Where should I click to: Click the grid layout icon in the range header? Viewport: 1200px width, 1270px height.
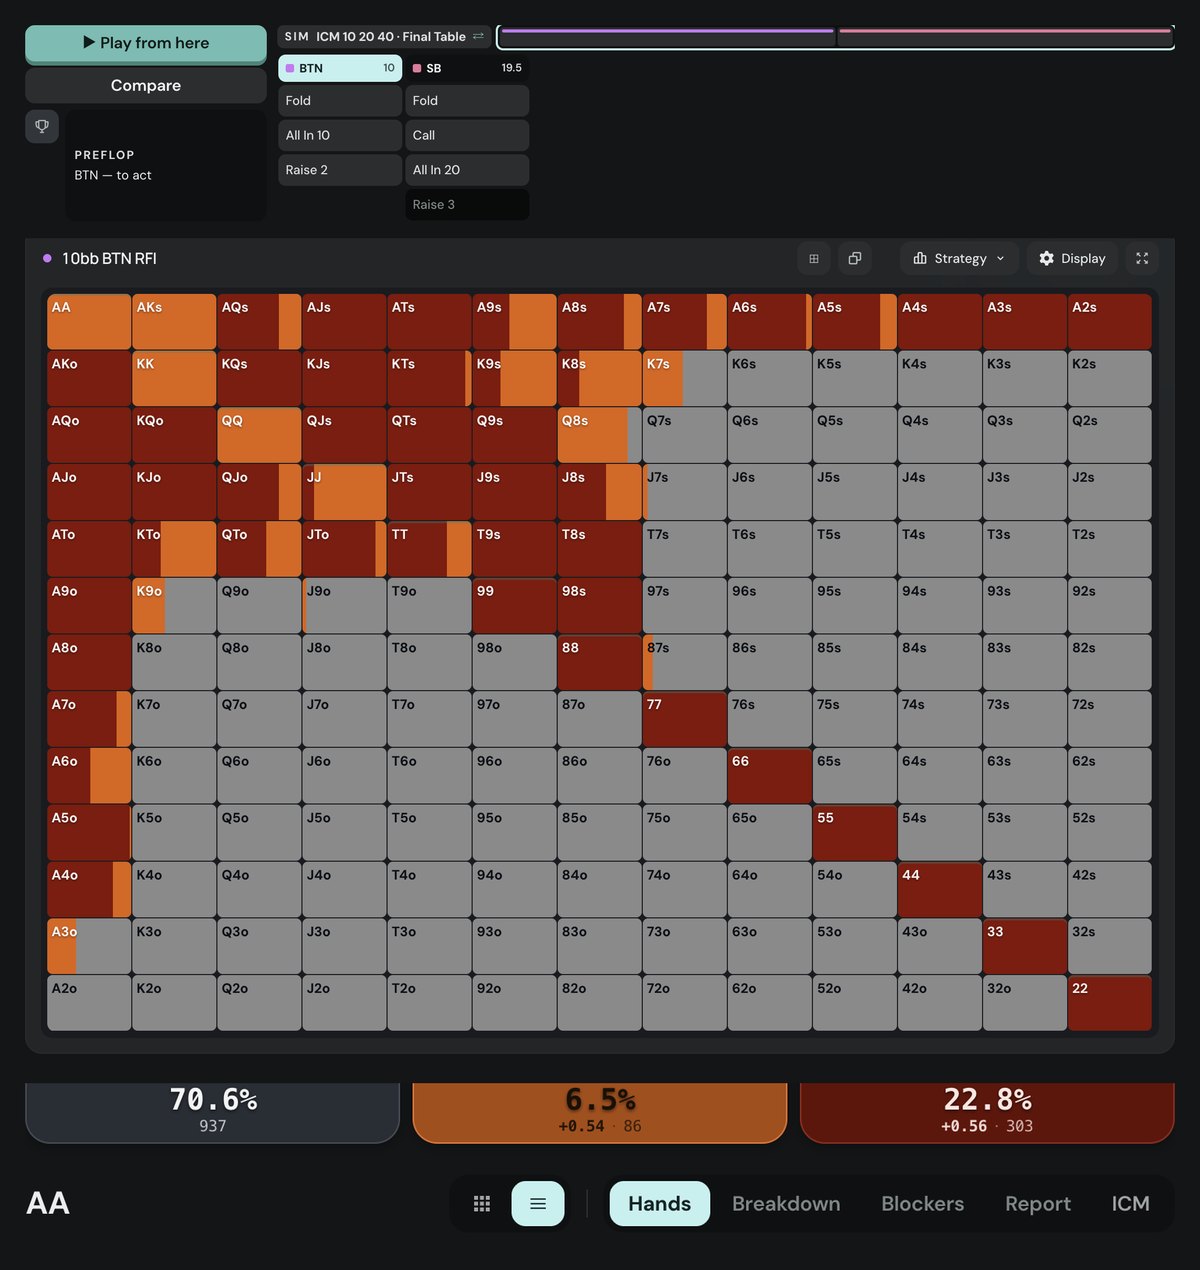[x=814, y=258]
